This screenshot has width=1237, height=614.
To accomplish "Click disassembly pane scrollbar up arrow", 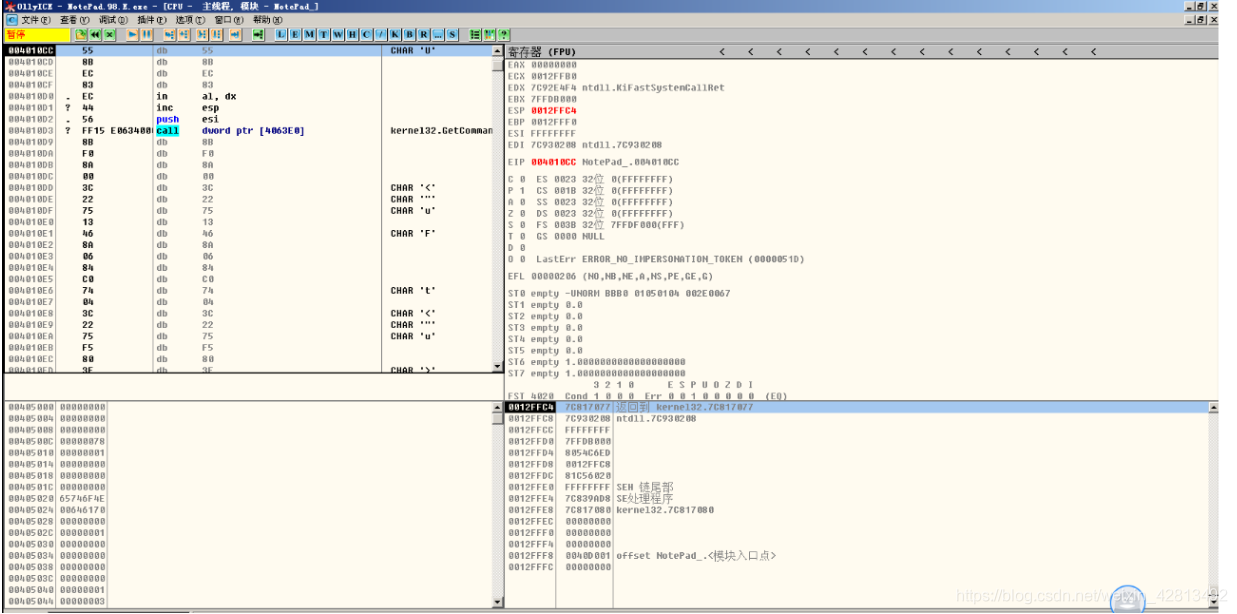I will [x=498, y=50].
